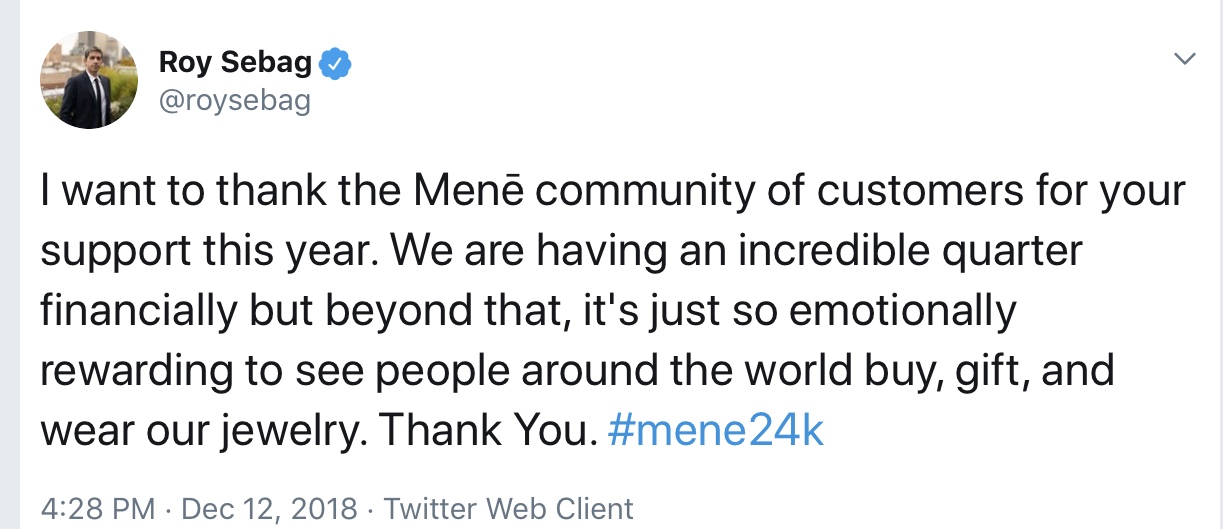Open the Roy Sebag display name

234,64
